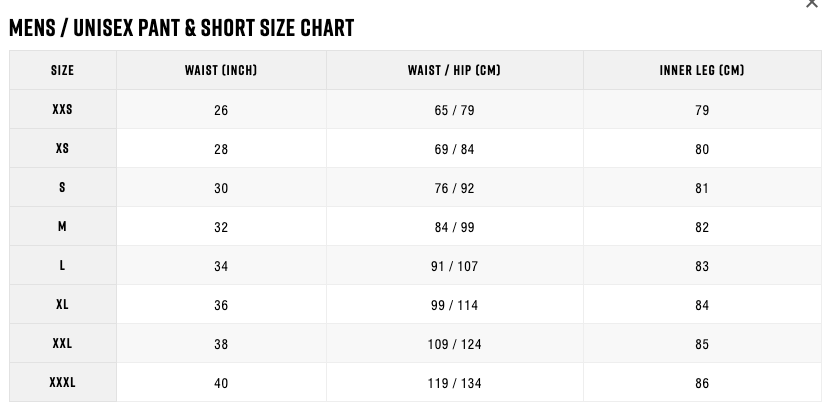Screen dimensions: 831x416
Task: Select the XXL size row label
Action: 63,343
